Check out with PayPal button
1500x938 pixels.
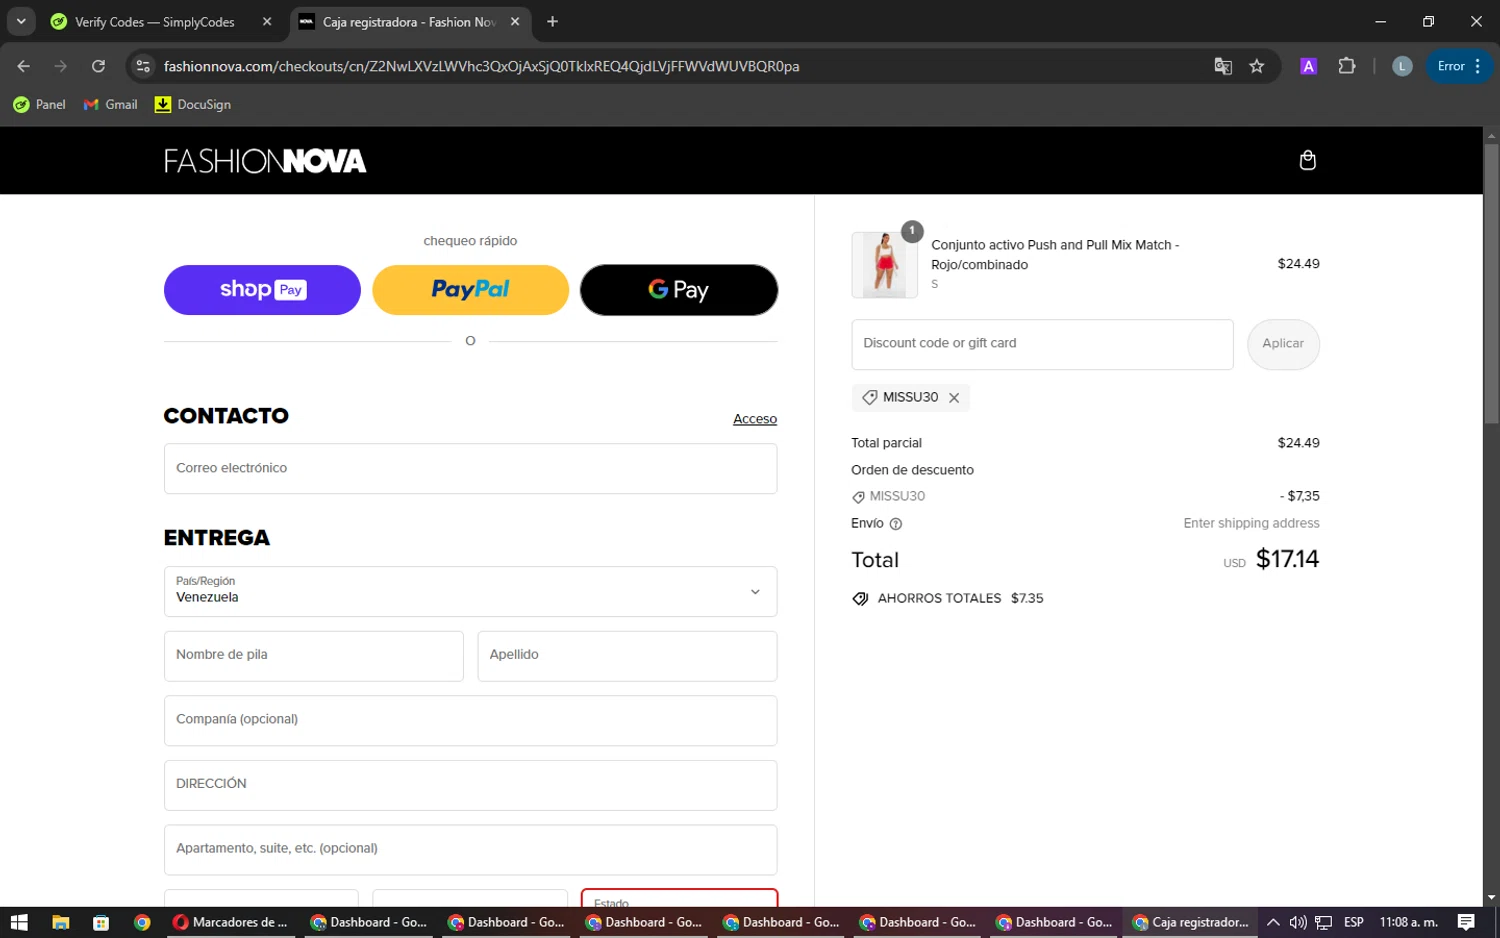(470, 290)
